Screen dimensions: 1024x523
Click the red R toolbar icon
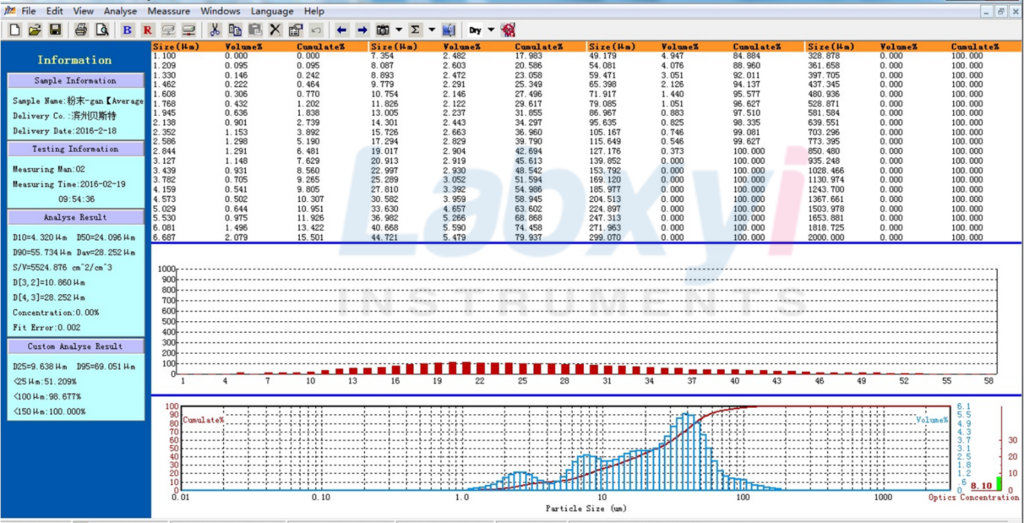pos(148,30)
